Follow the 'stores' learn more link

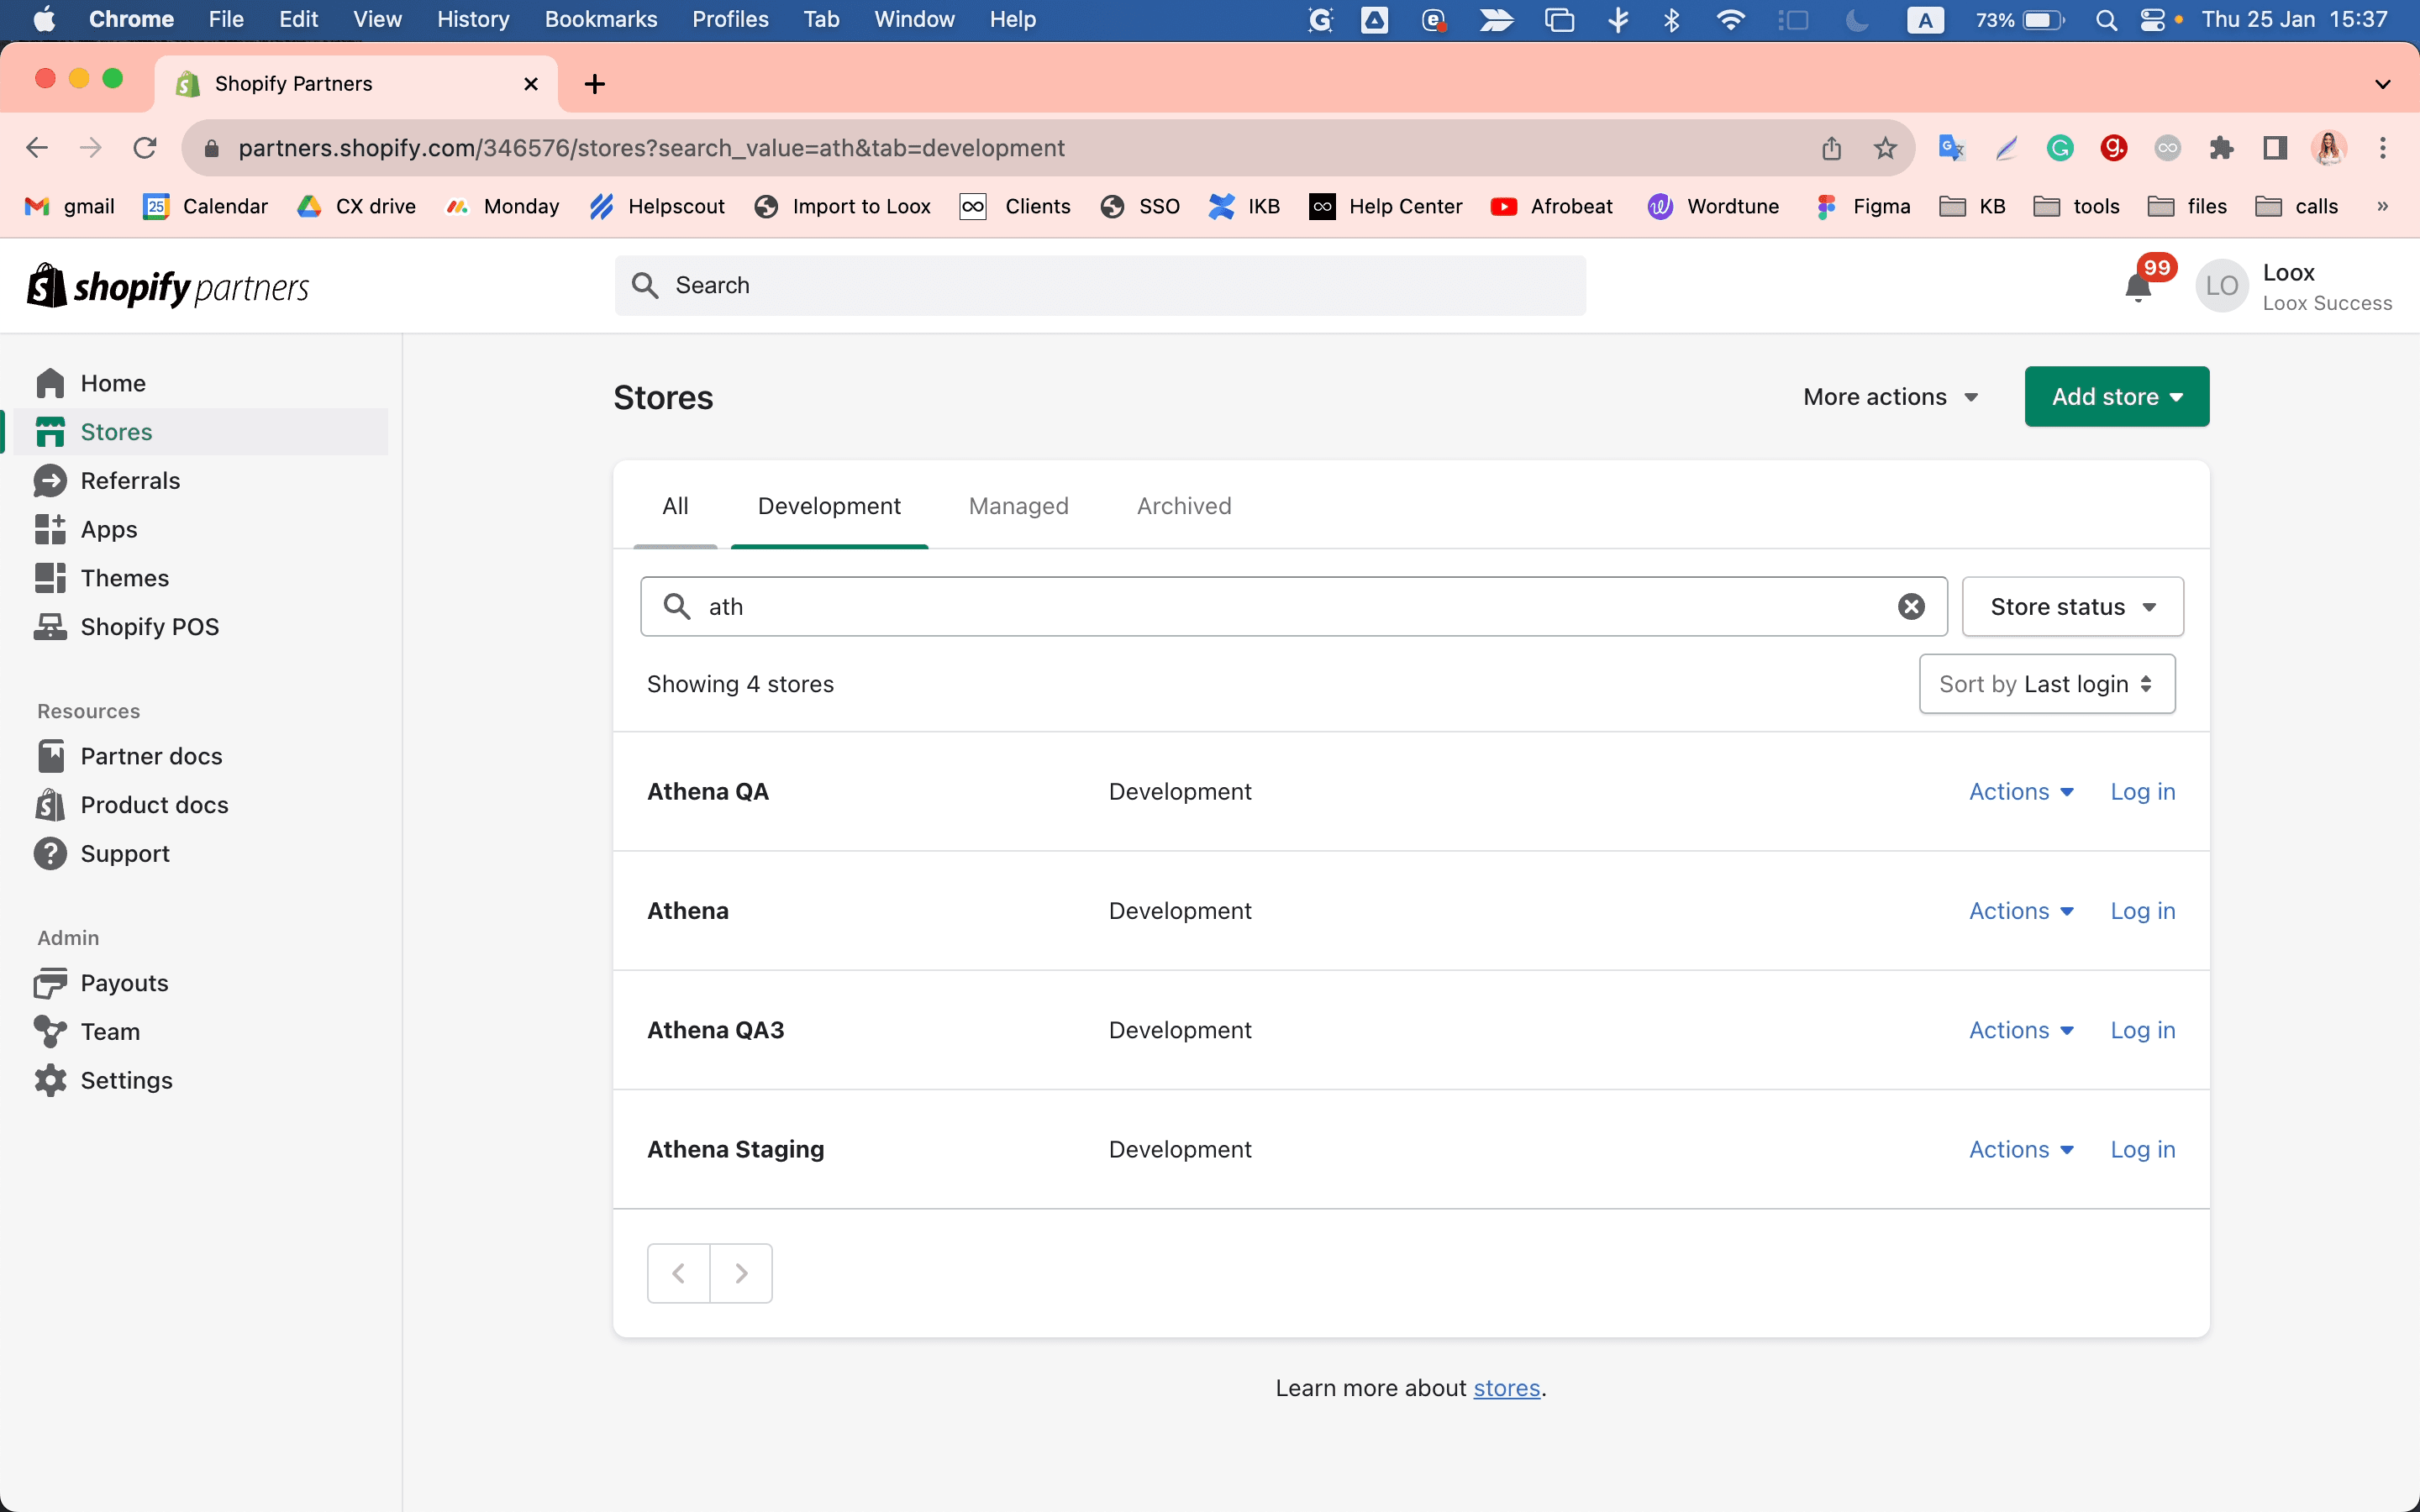[x=1506, y=1388]
